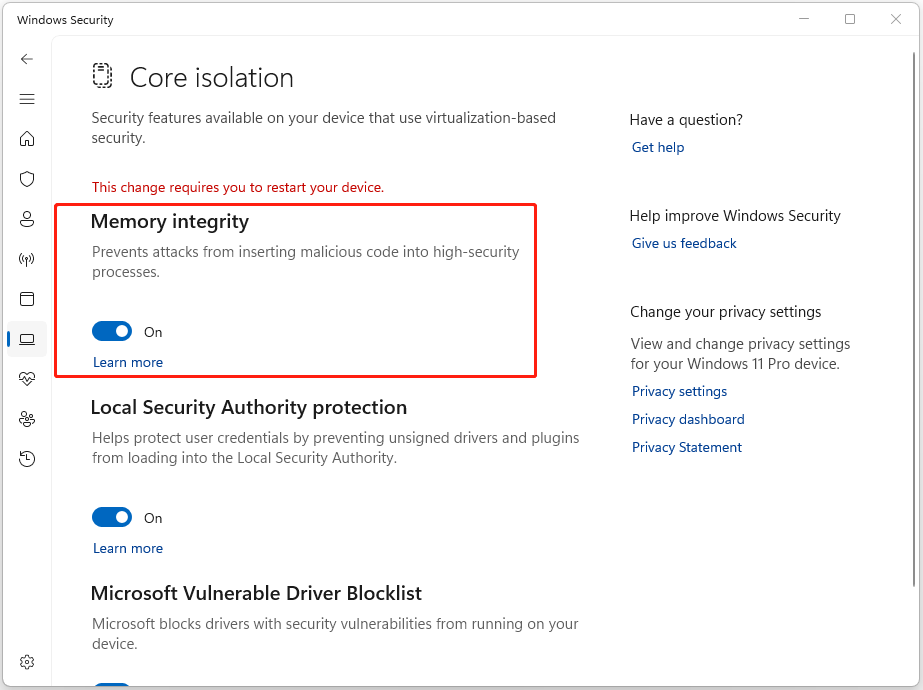Open App & browser control
The width and height of the screenshot is (923, 690).
(x=27, y=299)
